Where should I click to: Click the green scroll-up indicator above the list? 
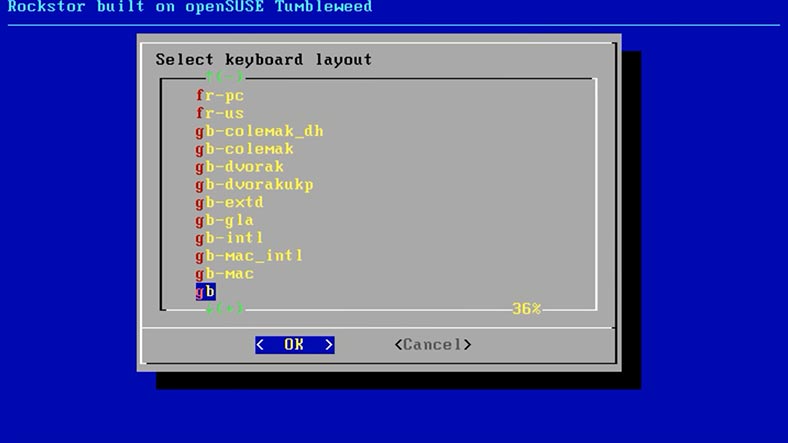(x=225, y=77)
